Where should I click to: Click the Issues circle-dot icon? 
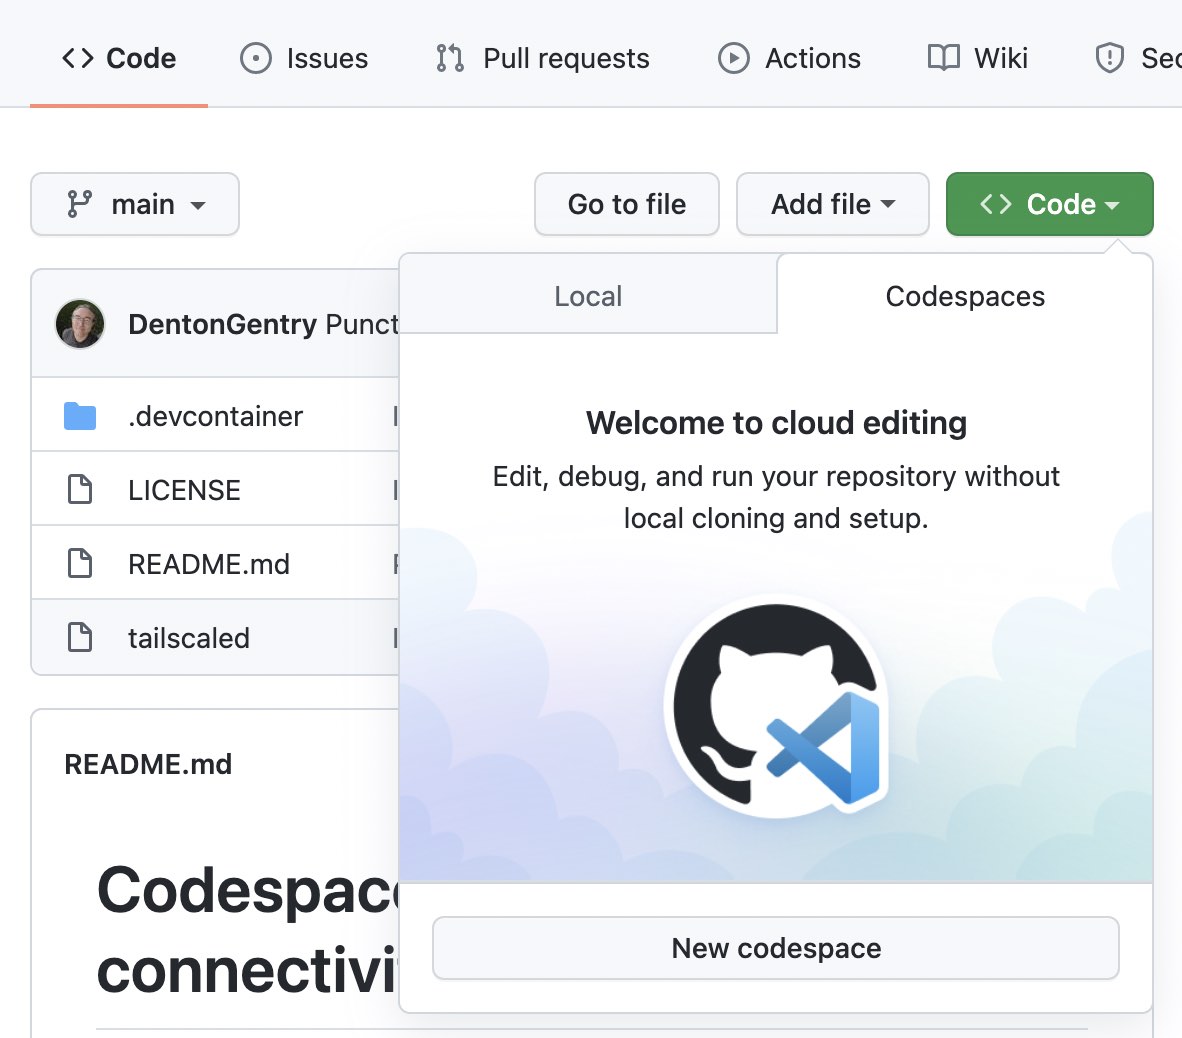[256, 58]
